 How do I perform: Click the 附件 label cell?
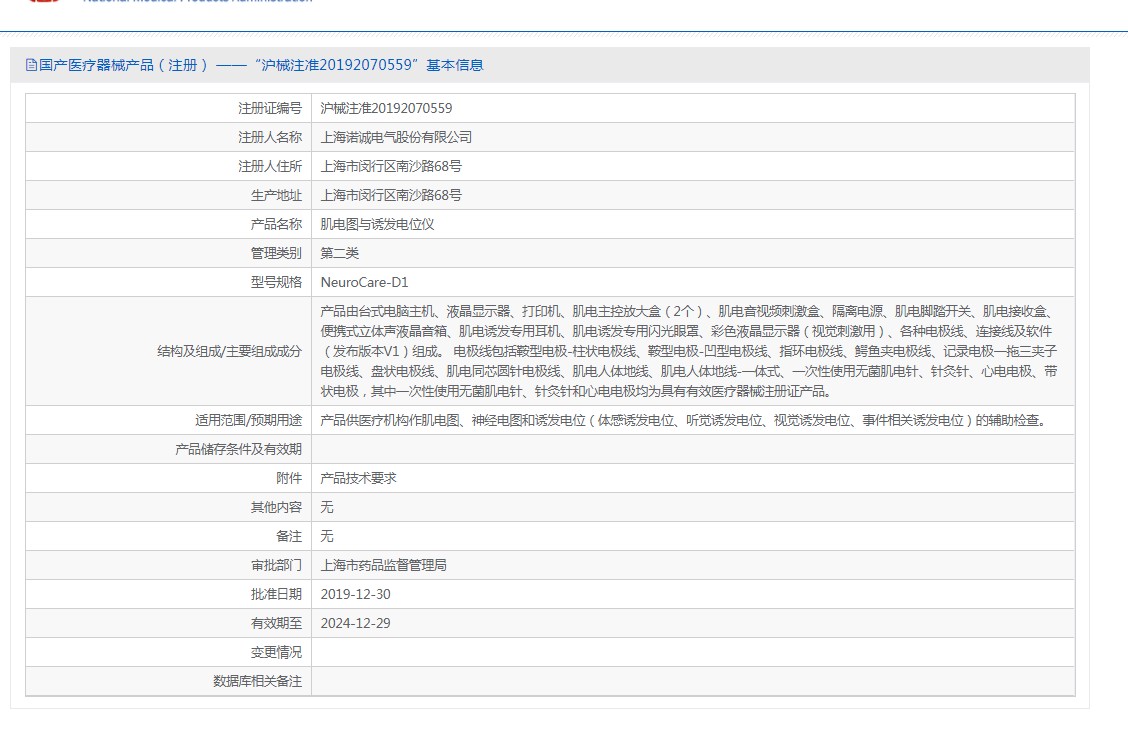click(168, 478)
